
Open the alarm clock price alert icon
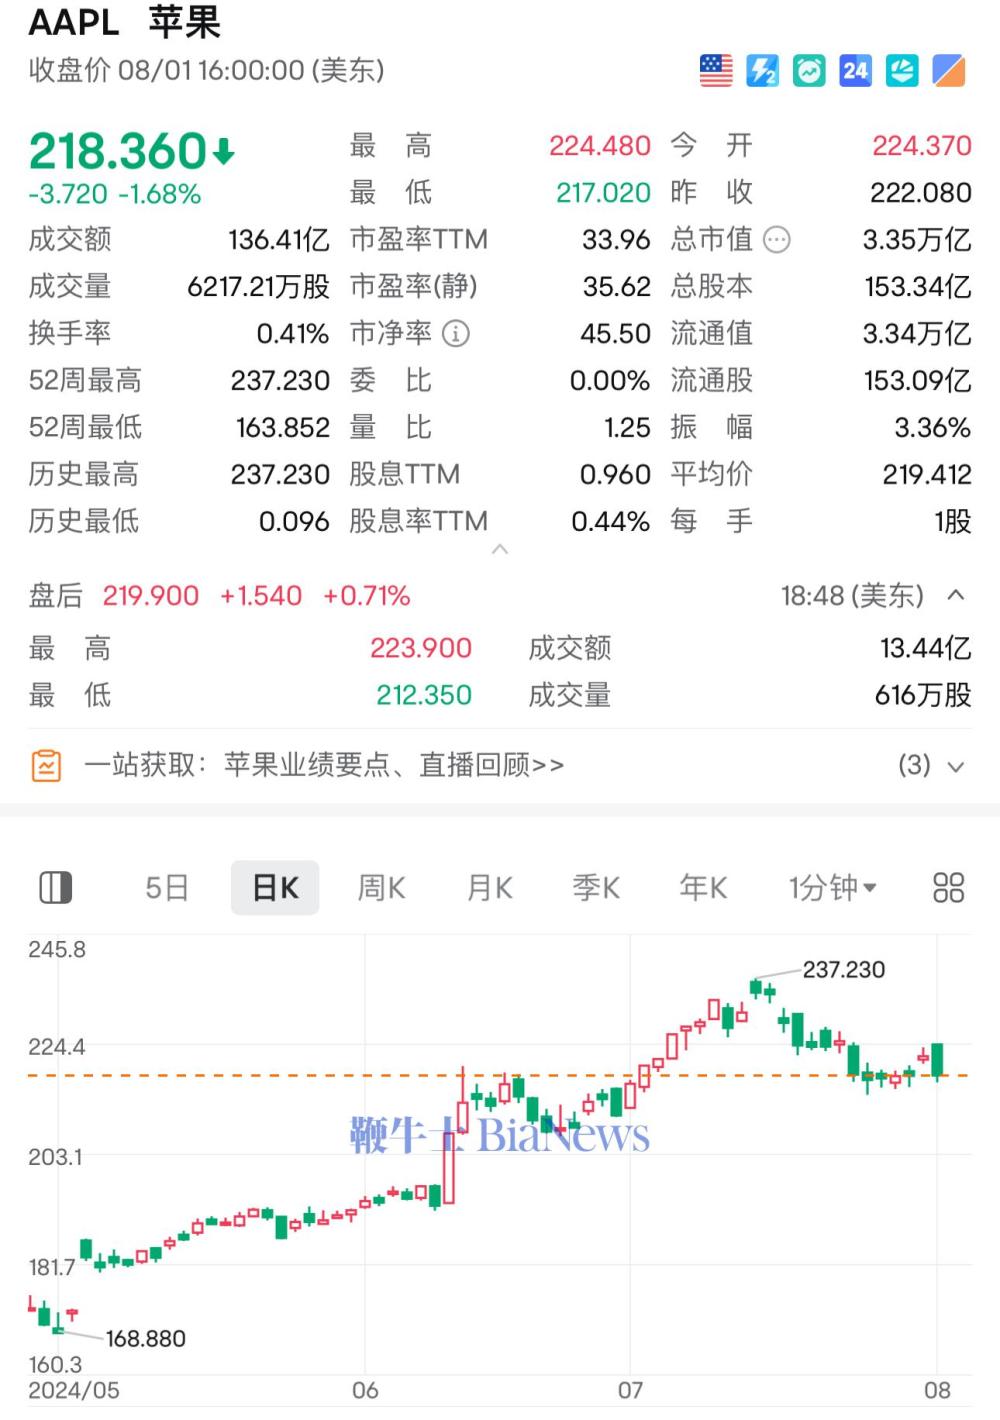tap(808, 70)
